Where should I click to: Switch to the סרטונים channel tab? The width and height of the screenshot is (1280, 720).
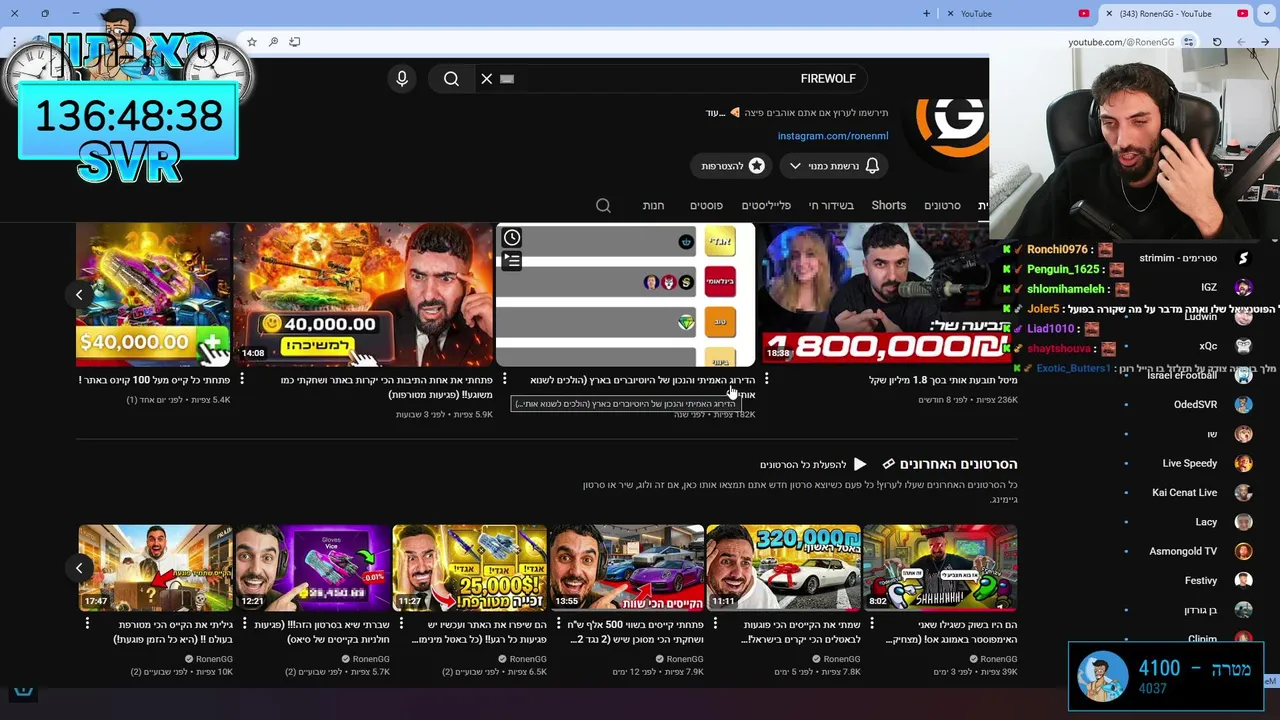(942, 205)
